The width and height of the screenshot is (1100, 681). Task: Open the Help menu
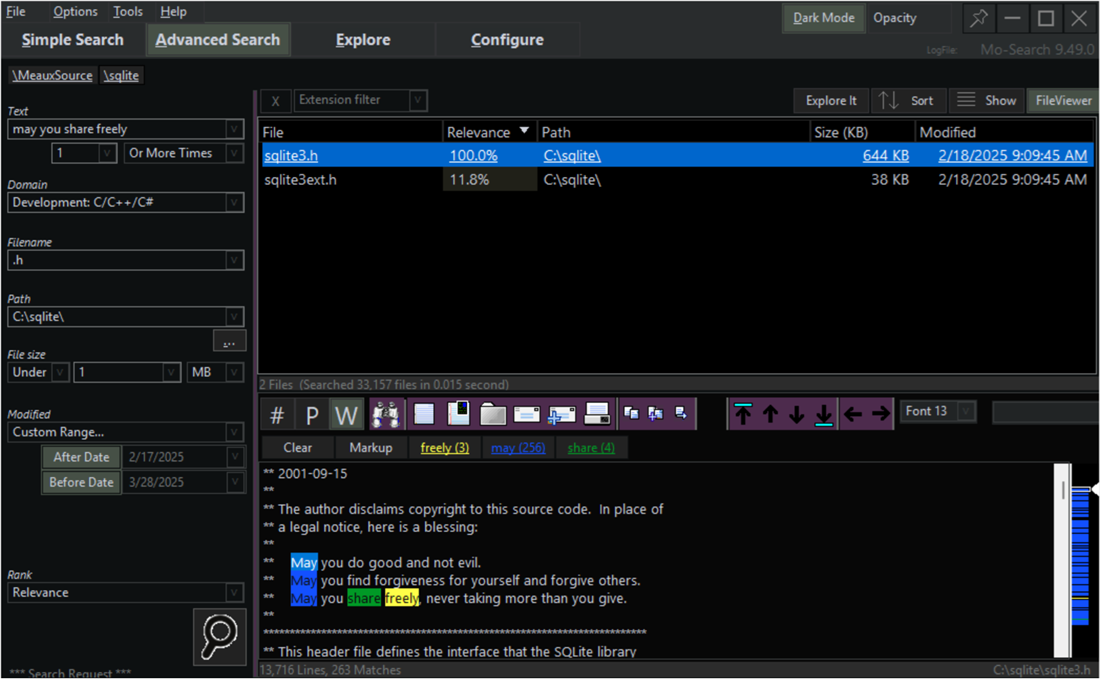tap(173, 12)
